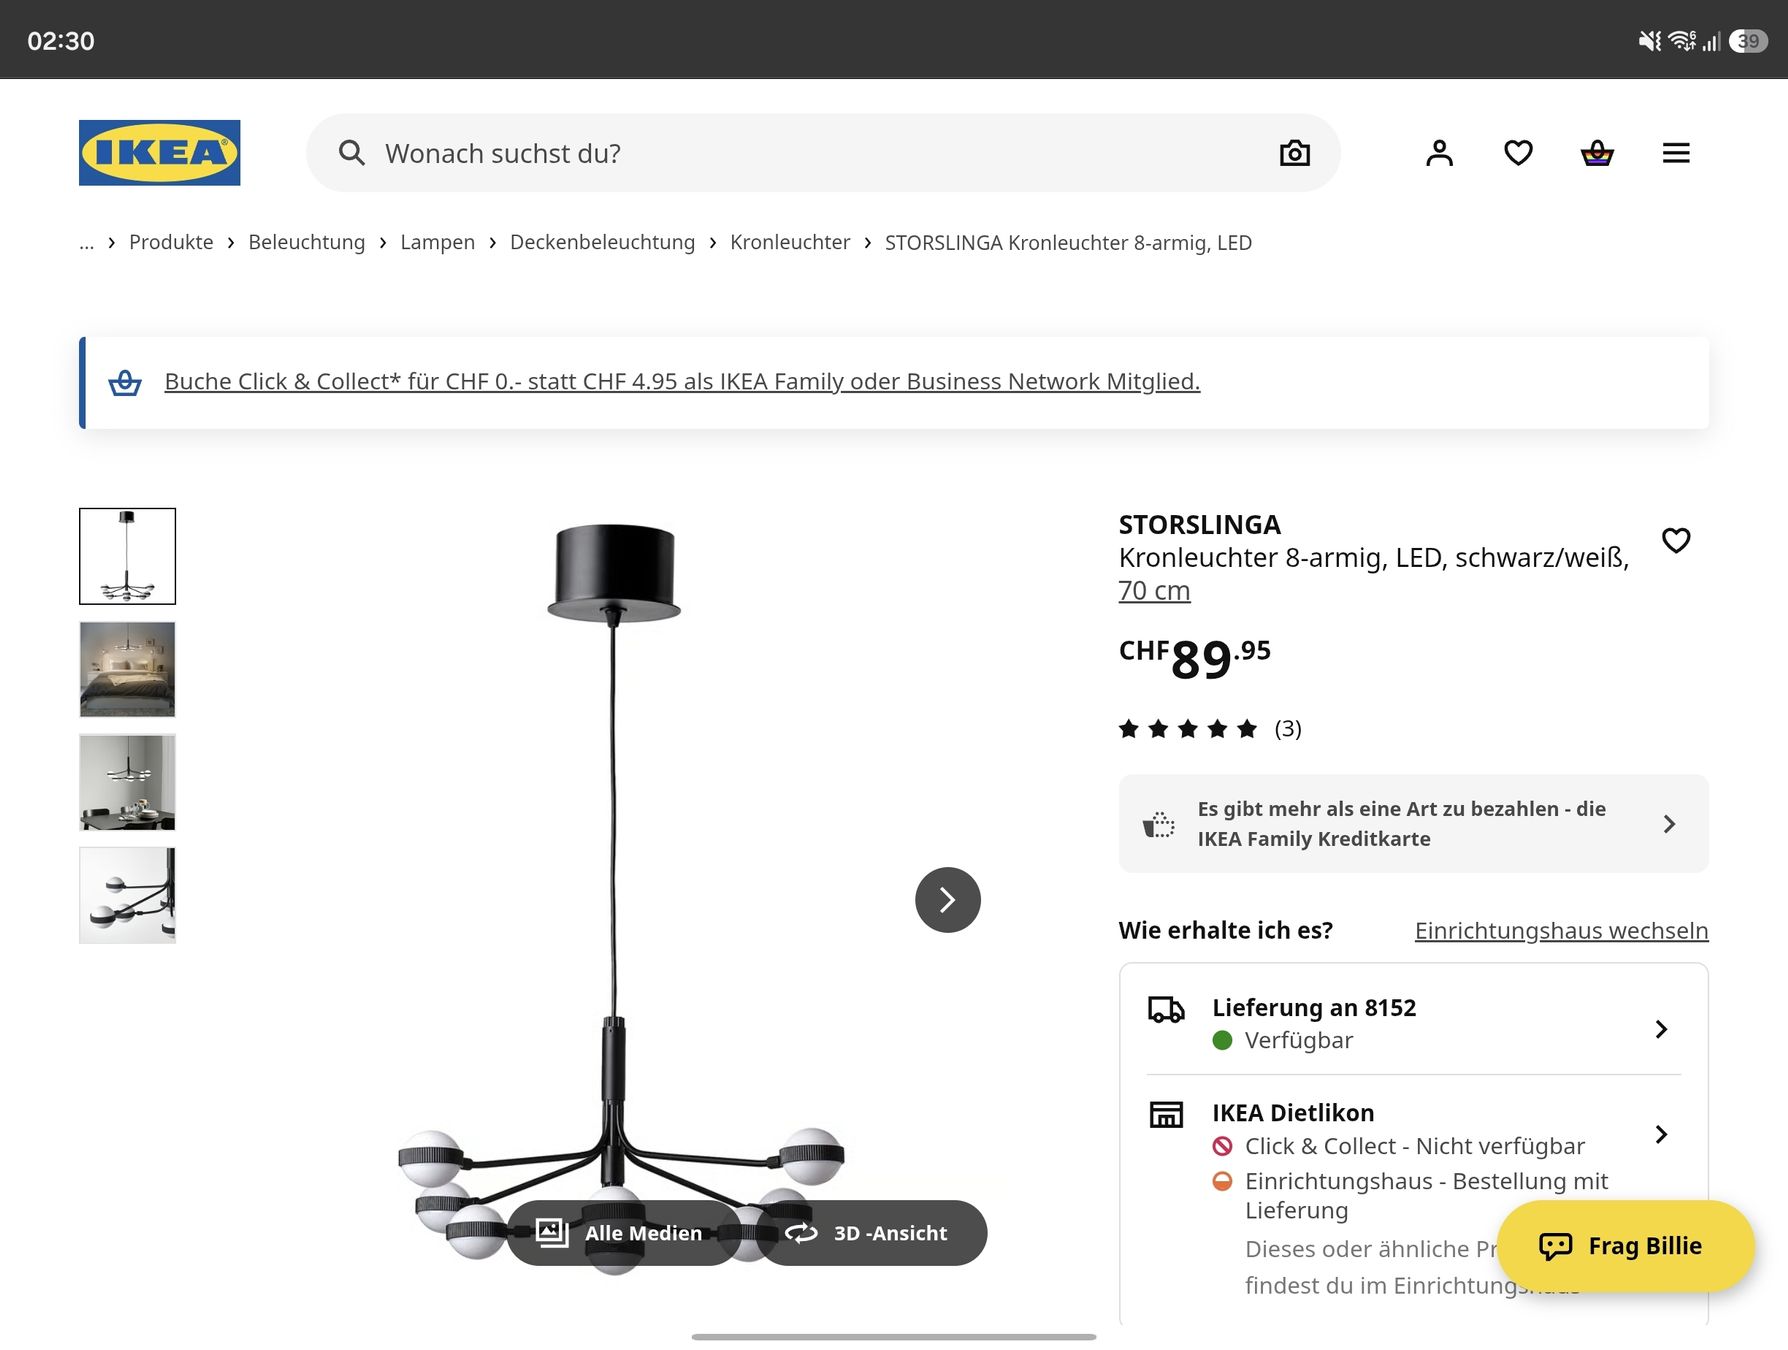Click the search magnifier icon

coord(351,153)
